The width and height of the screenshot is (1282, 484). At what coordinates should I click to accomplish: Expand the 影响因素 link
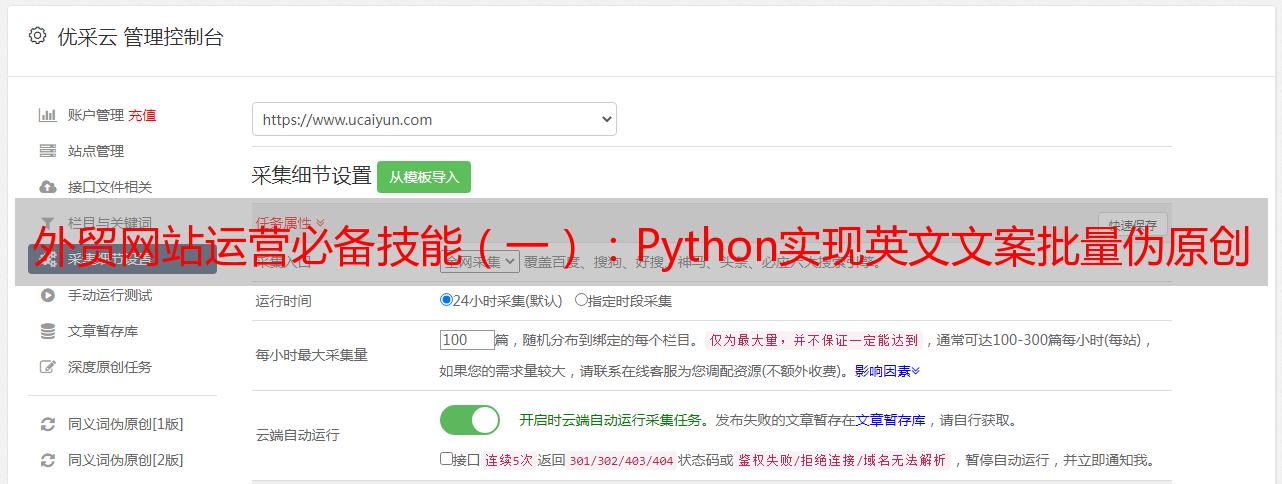point(887,370)
